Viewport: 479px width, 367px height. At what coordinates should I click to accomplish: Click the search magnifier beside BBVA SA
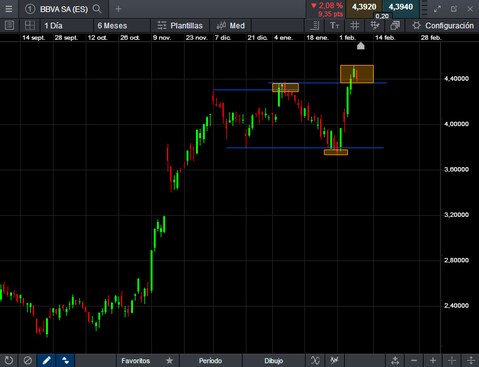click(97, 9)
